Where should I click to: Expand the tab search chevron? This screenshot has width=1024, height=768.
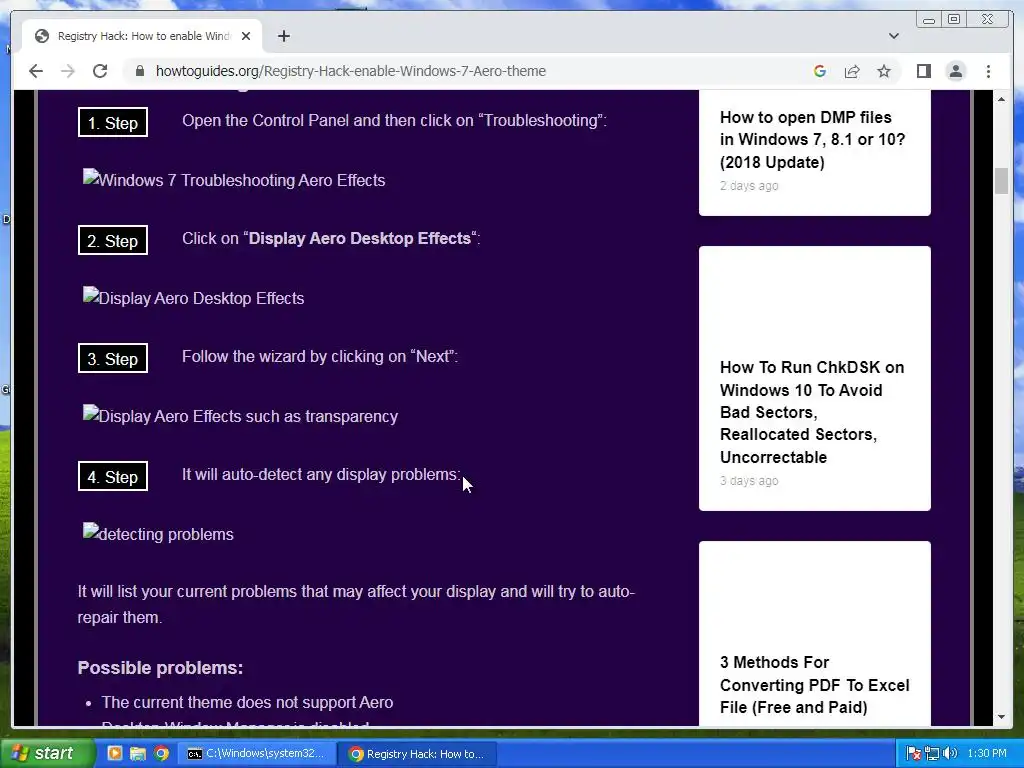894,36
